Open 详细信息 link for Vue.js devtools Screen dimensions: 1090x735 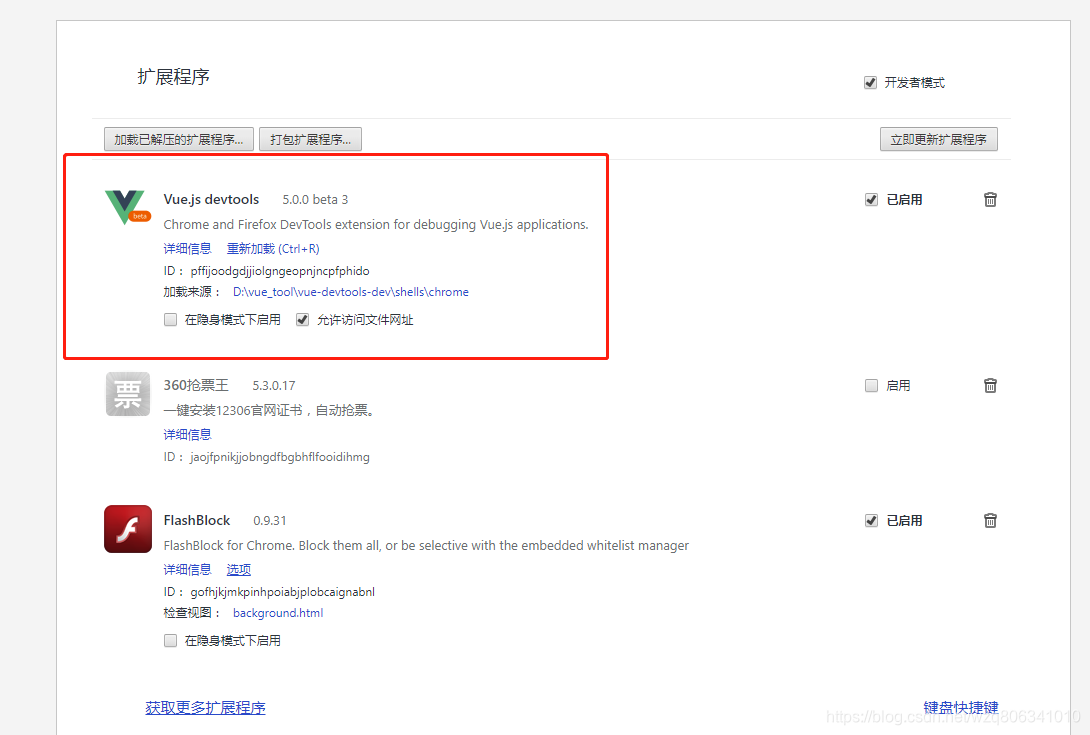coord(187,249)
